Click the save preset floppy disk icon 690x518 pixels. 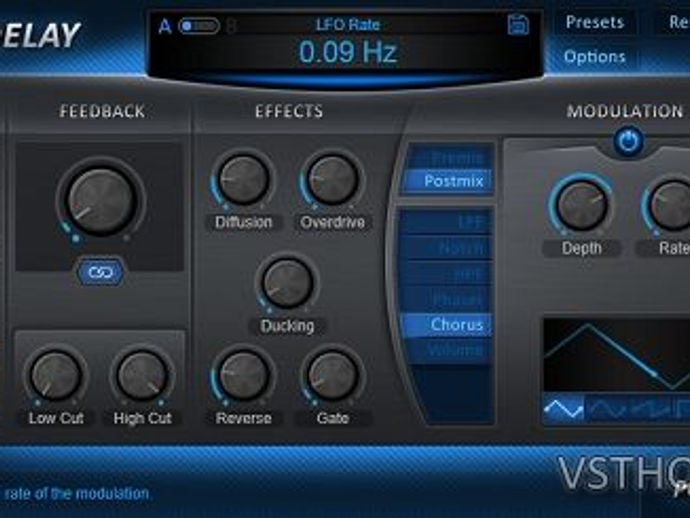pyautogui.click(x=518, y=25)
